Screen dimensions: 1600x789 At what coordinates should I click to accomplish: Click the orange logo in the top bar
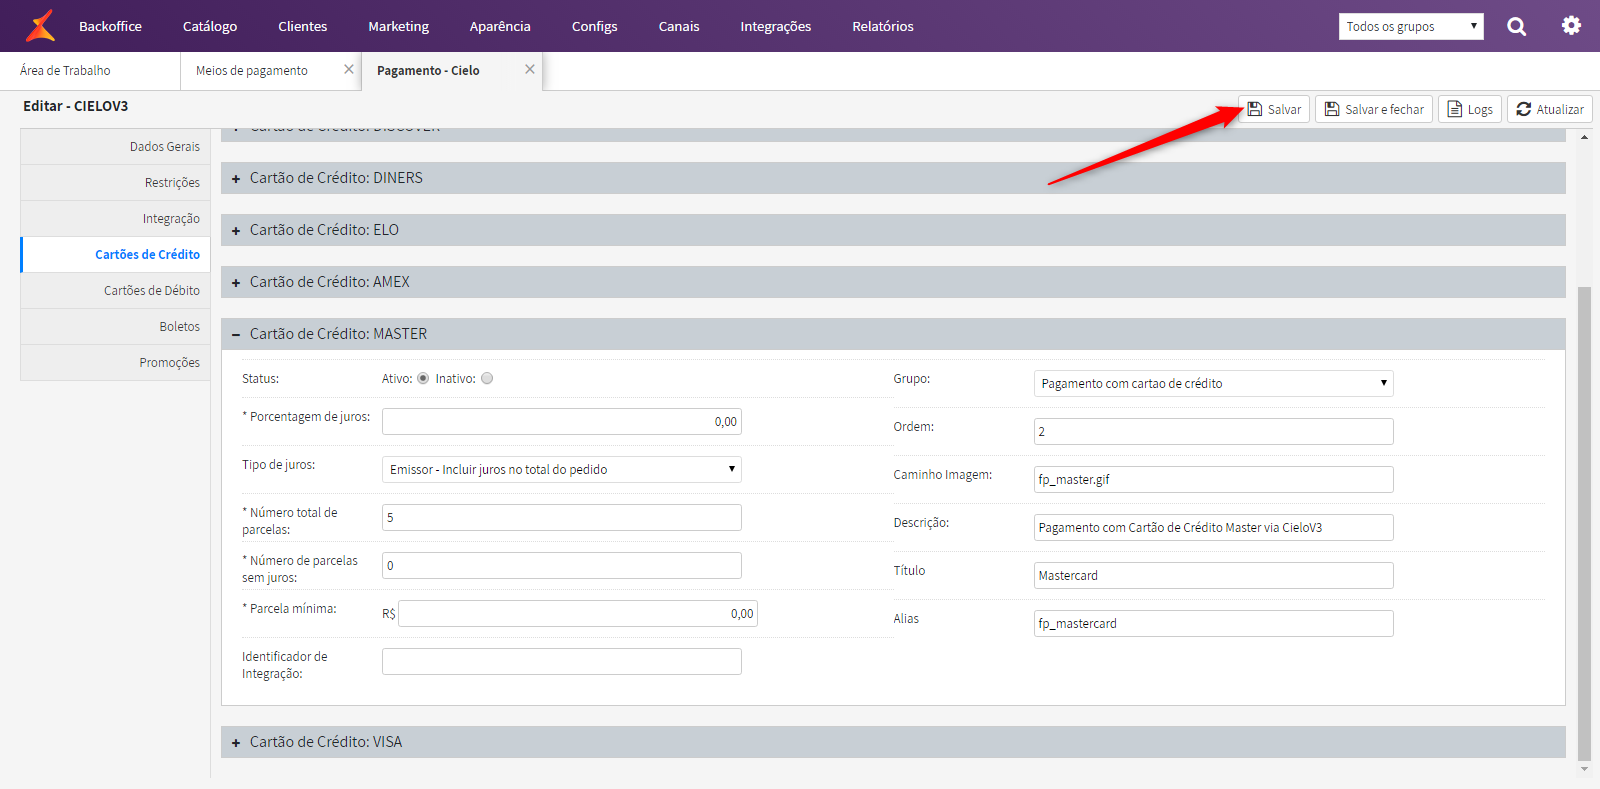[40, 26]
